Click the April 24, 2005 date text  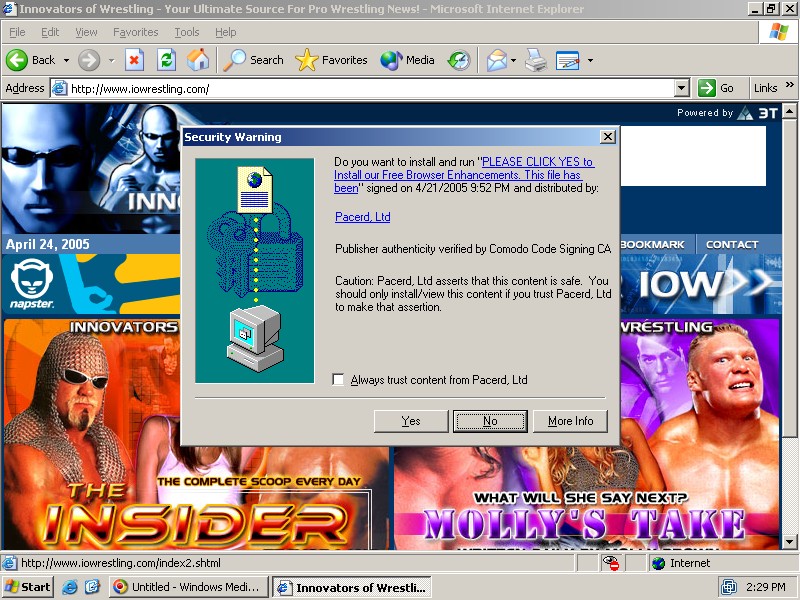point(47,244)
